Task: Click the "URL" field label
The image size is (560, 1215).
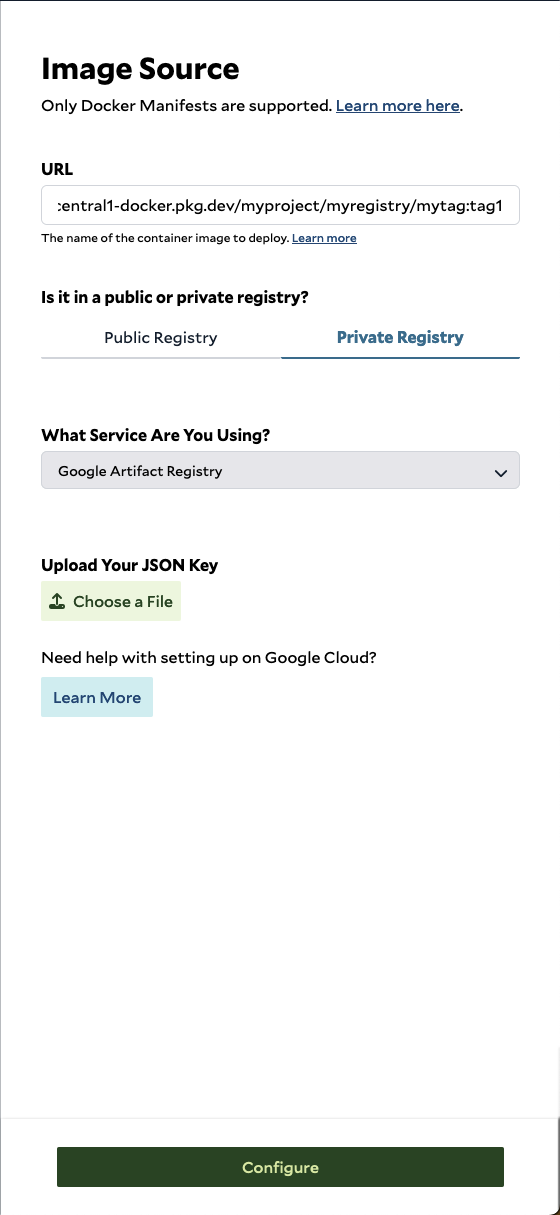Action: 57,169
